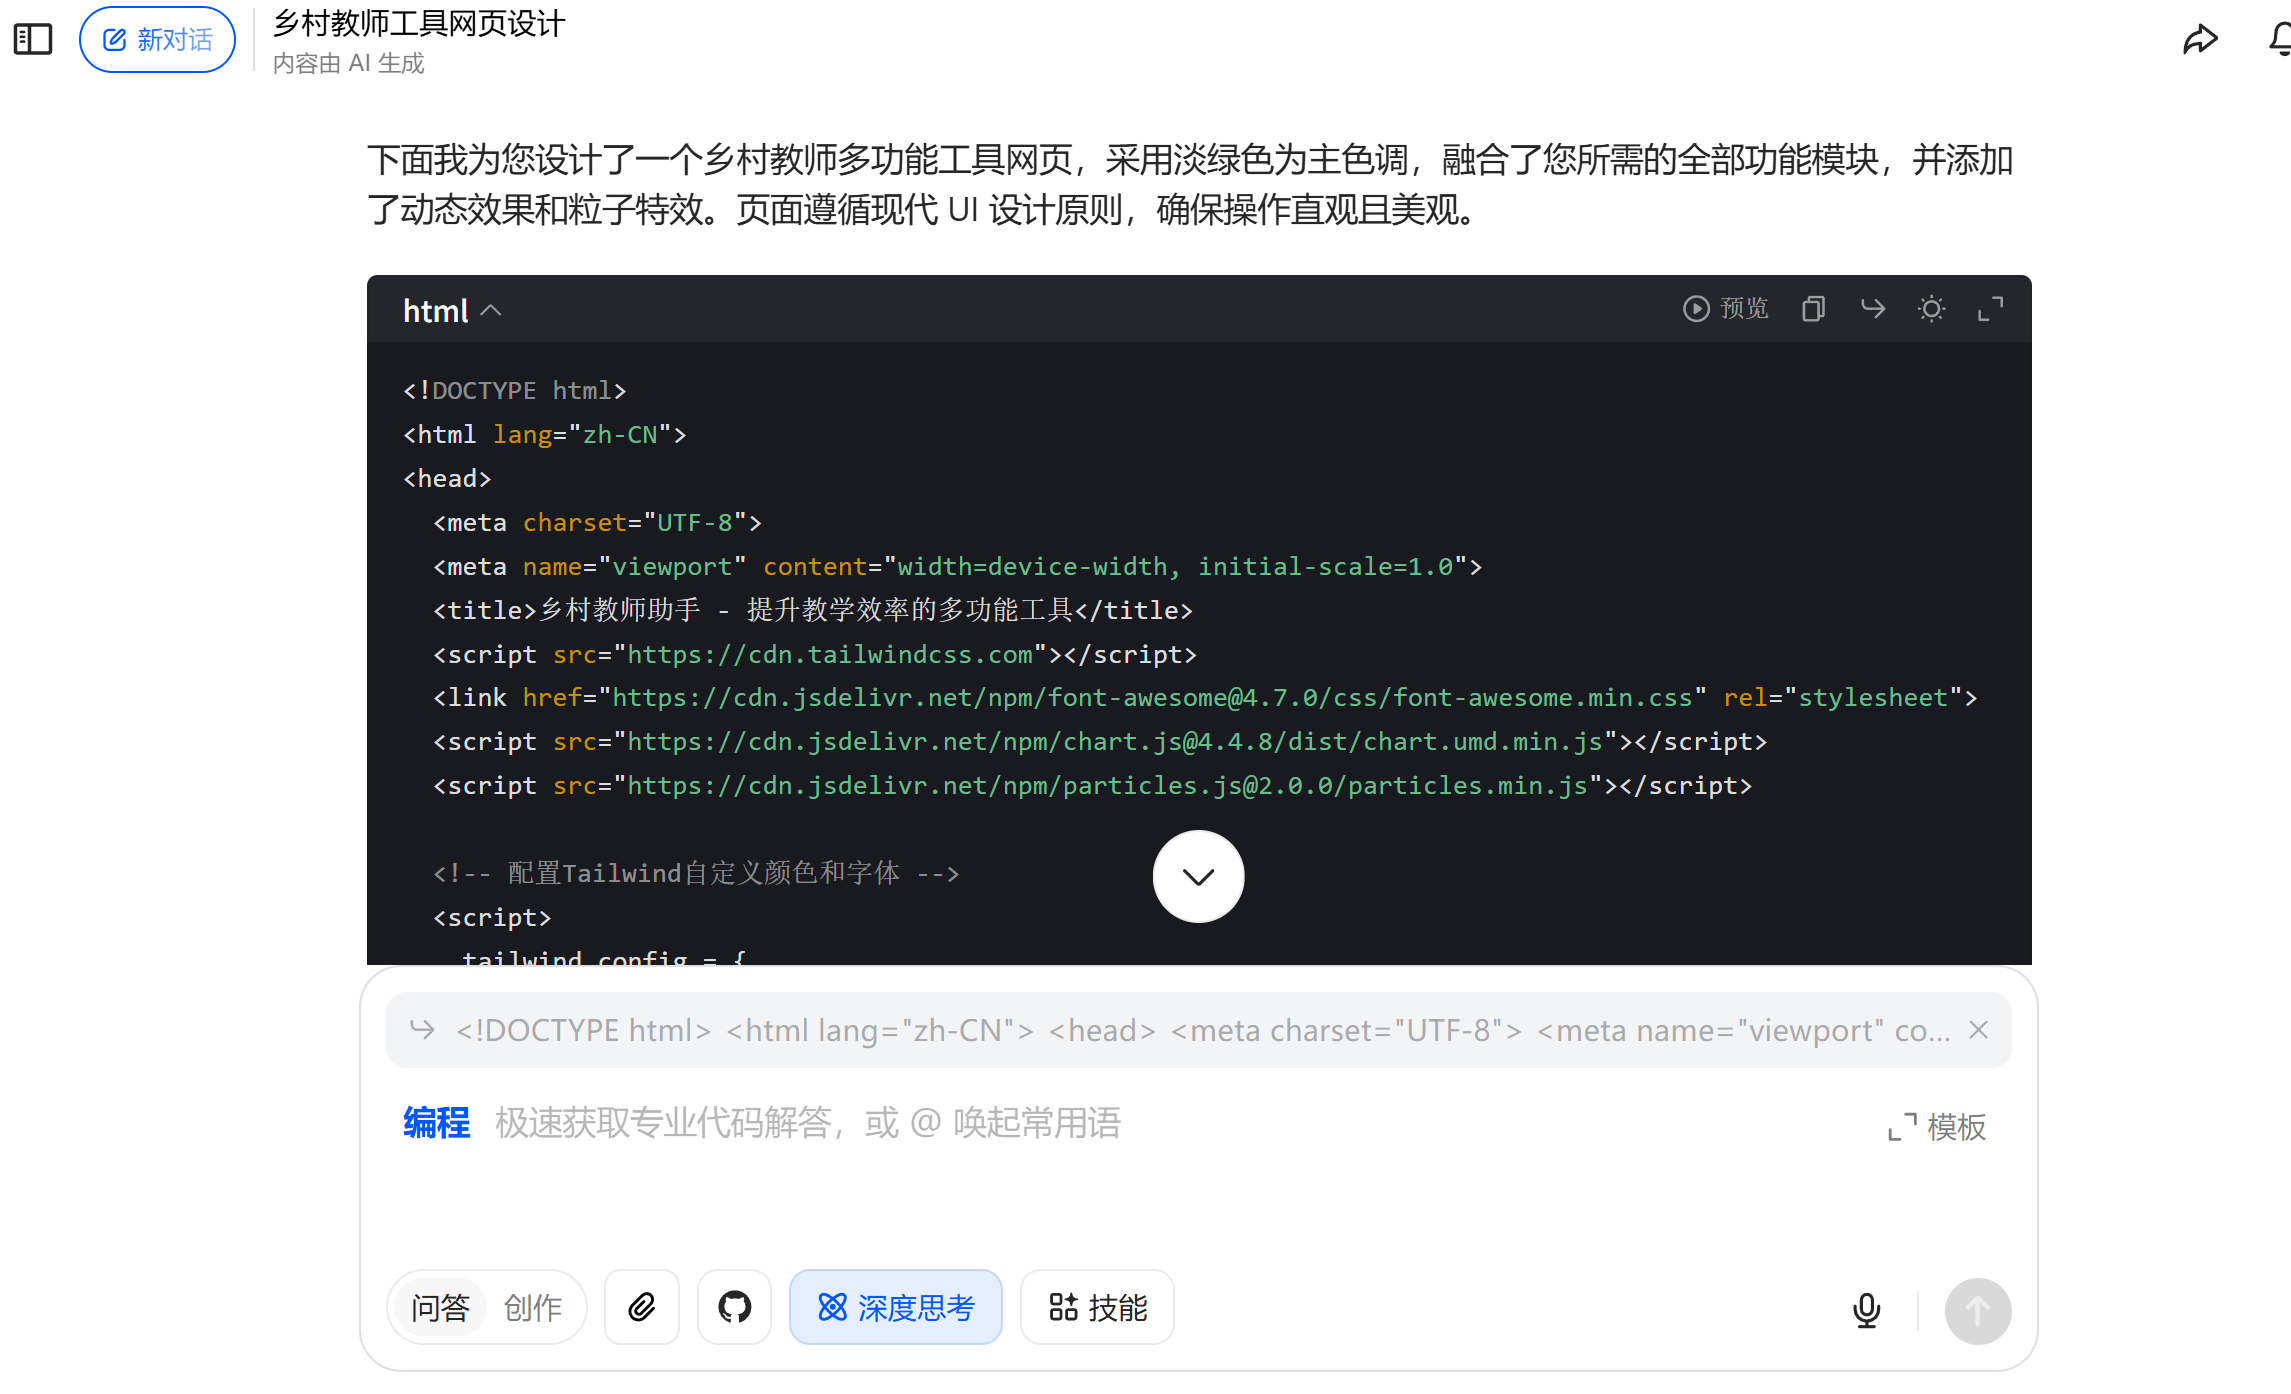
Task: Open GitHub repository import icon
Action: [x=734, y=1308]
